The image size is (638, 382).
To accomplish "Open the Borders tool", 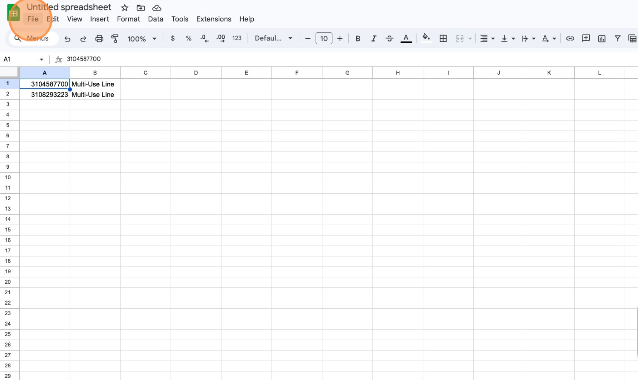I will click(x=444, y=39).
